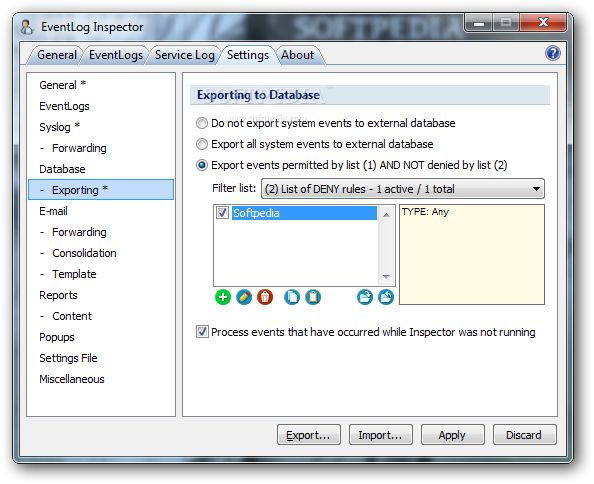Click the Export... button

click(309, 435)
